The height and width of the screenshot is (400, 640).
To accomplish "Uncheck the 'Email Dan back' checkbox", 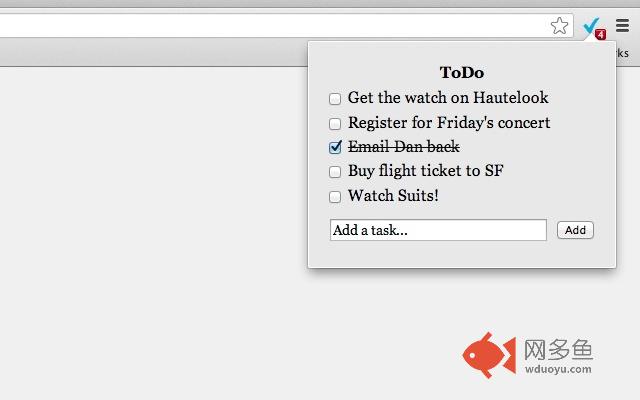I will (x=335, y=148).
